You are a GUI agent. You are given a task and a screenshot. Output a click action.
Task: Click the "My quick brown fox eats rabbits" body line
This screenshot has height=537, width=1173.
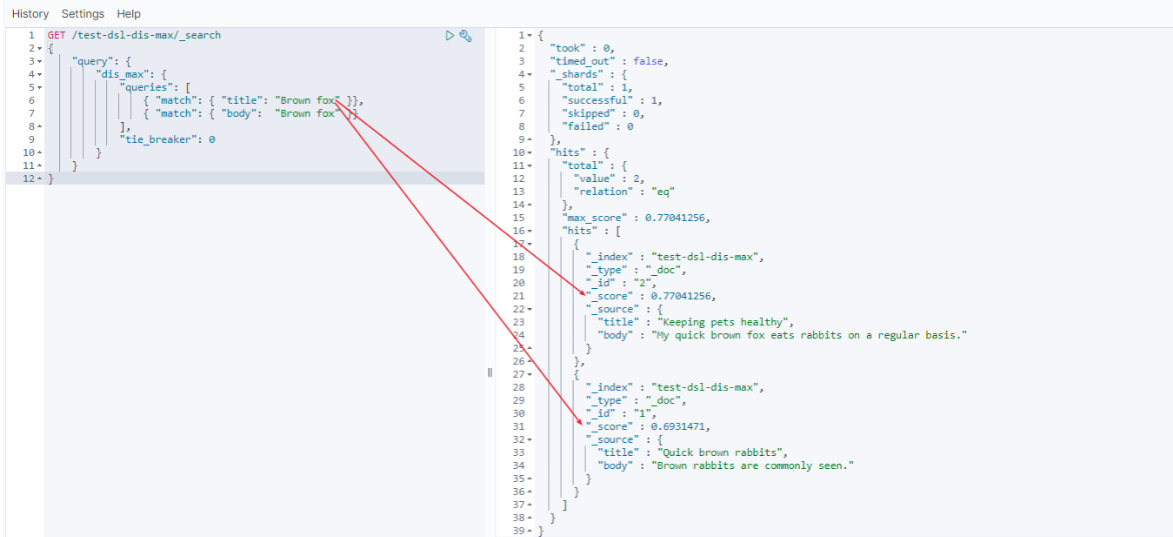point(782,335)
